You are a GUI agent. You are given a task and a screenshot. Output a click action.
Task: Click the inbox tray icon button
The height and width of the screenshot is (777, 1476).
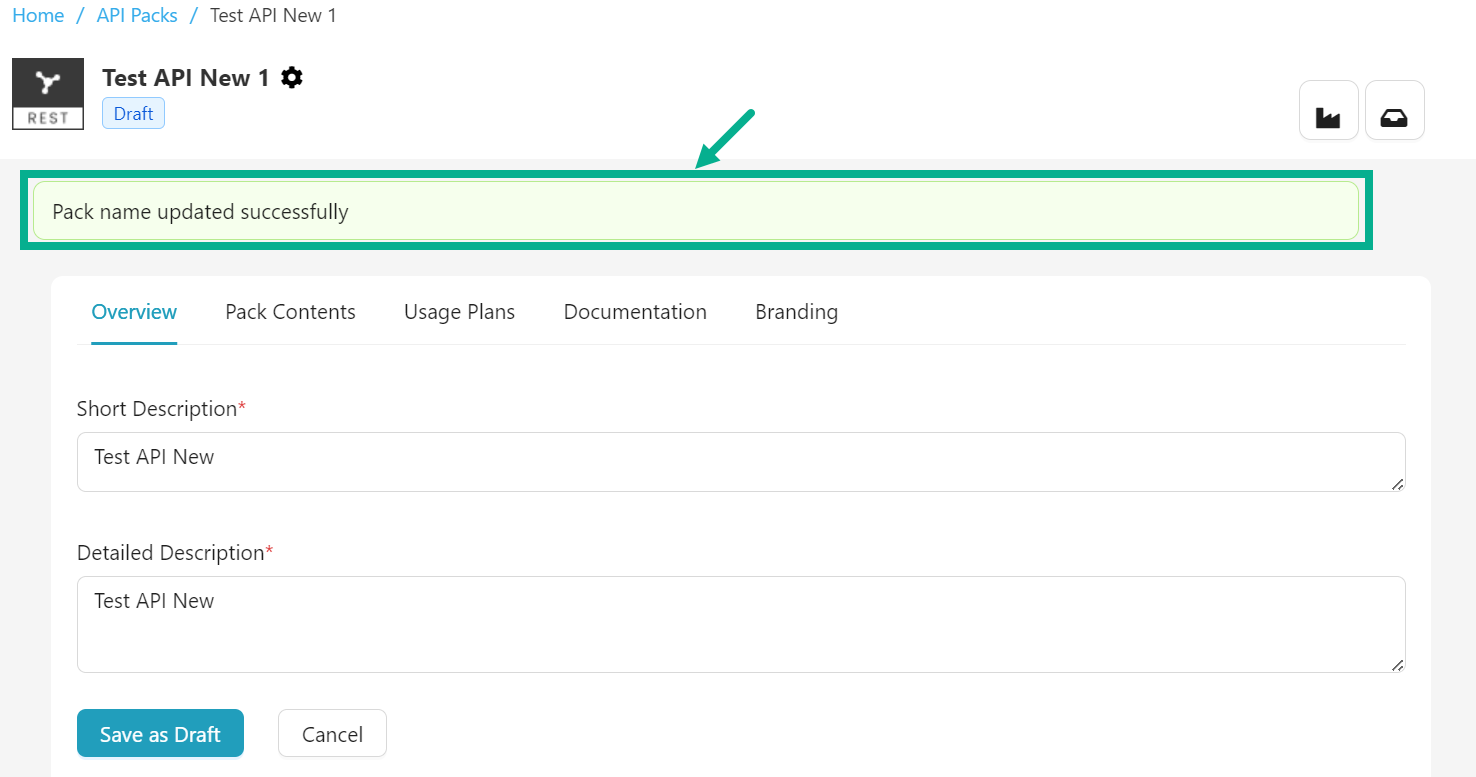coord(1394,110)
